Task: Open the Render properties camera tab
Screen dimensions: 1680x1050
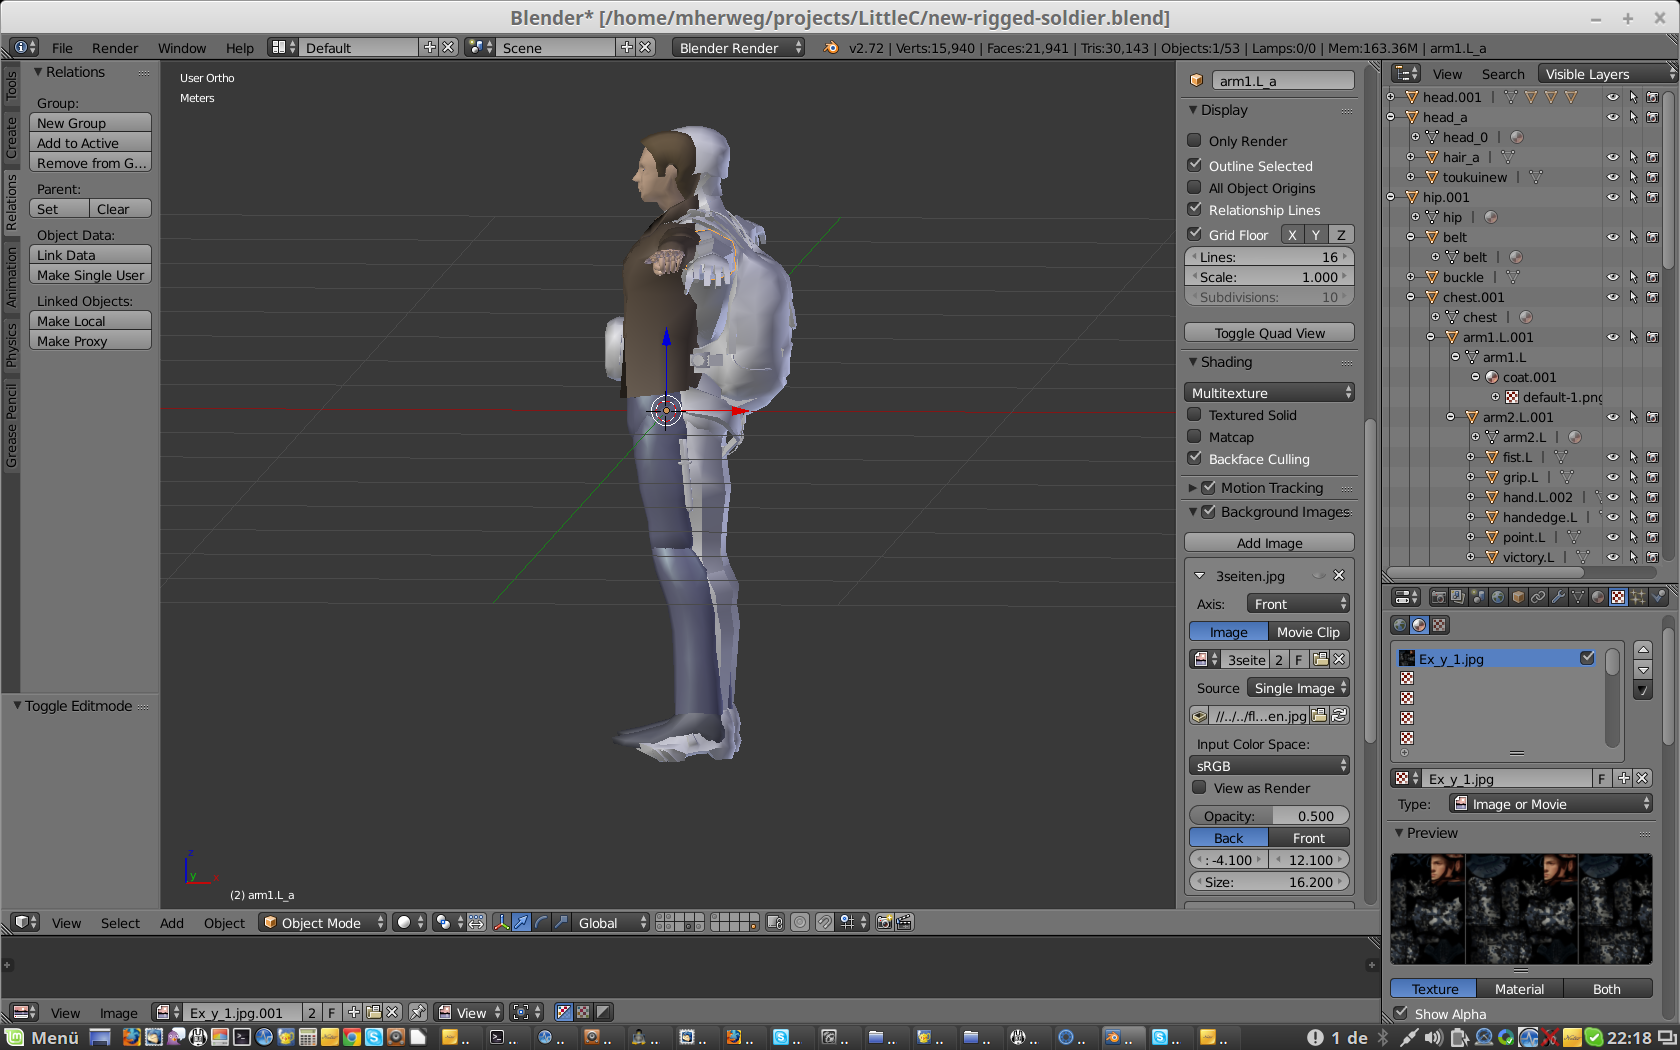Action: point(1439,597)
